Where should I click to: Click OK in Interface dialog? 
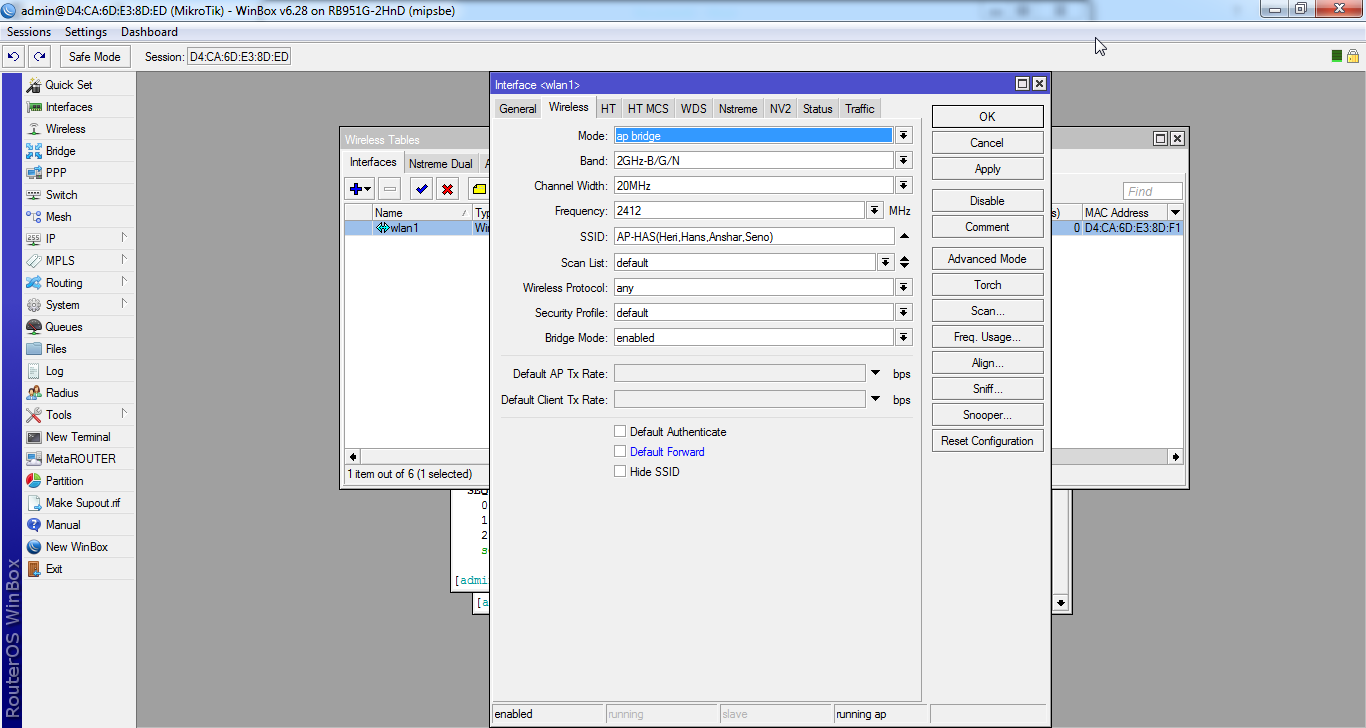[987, 117]
